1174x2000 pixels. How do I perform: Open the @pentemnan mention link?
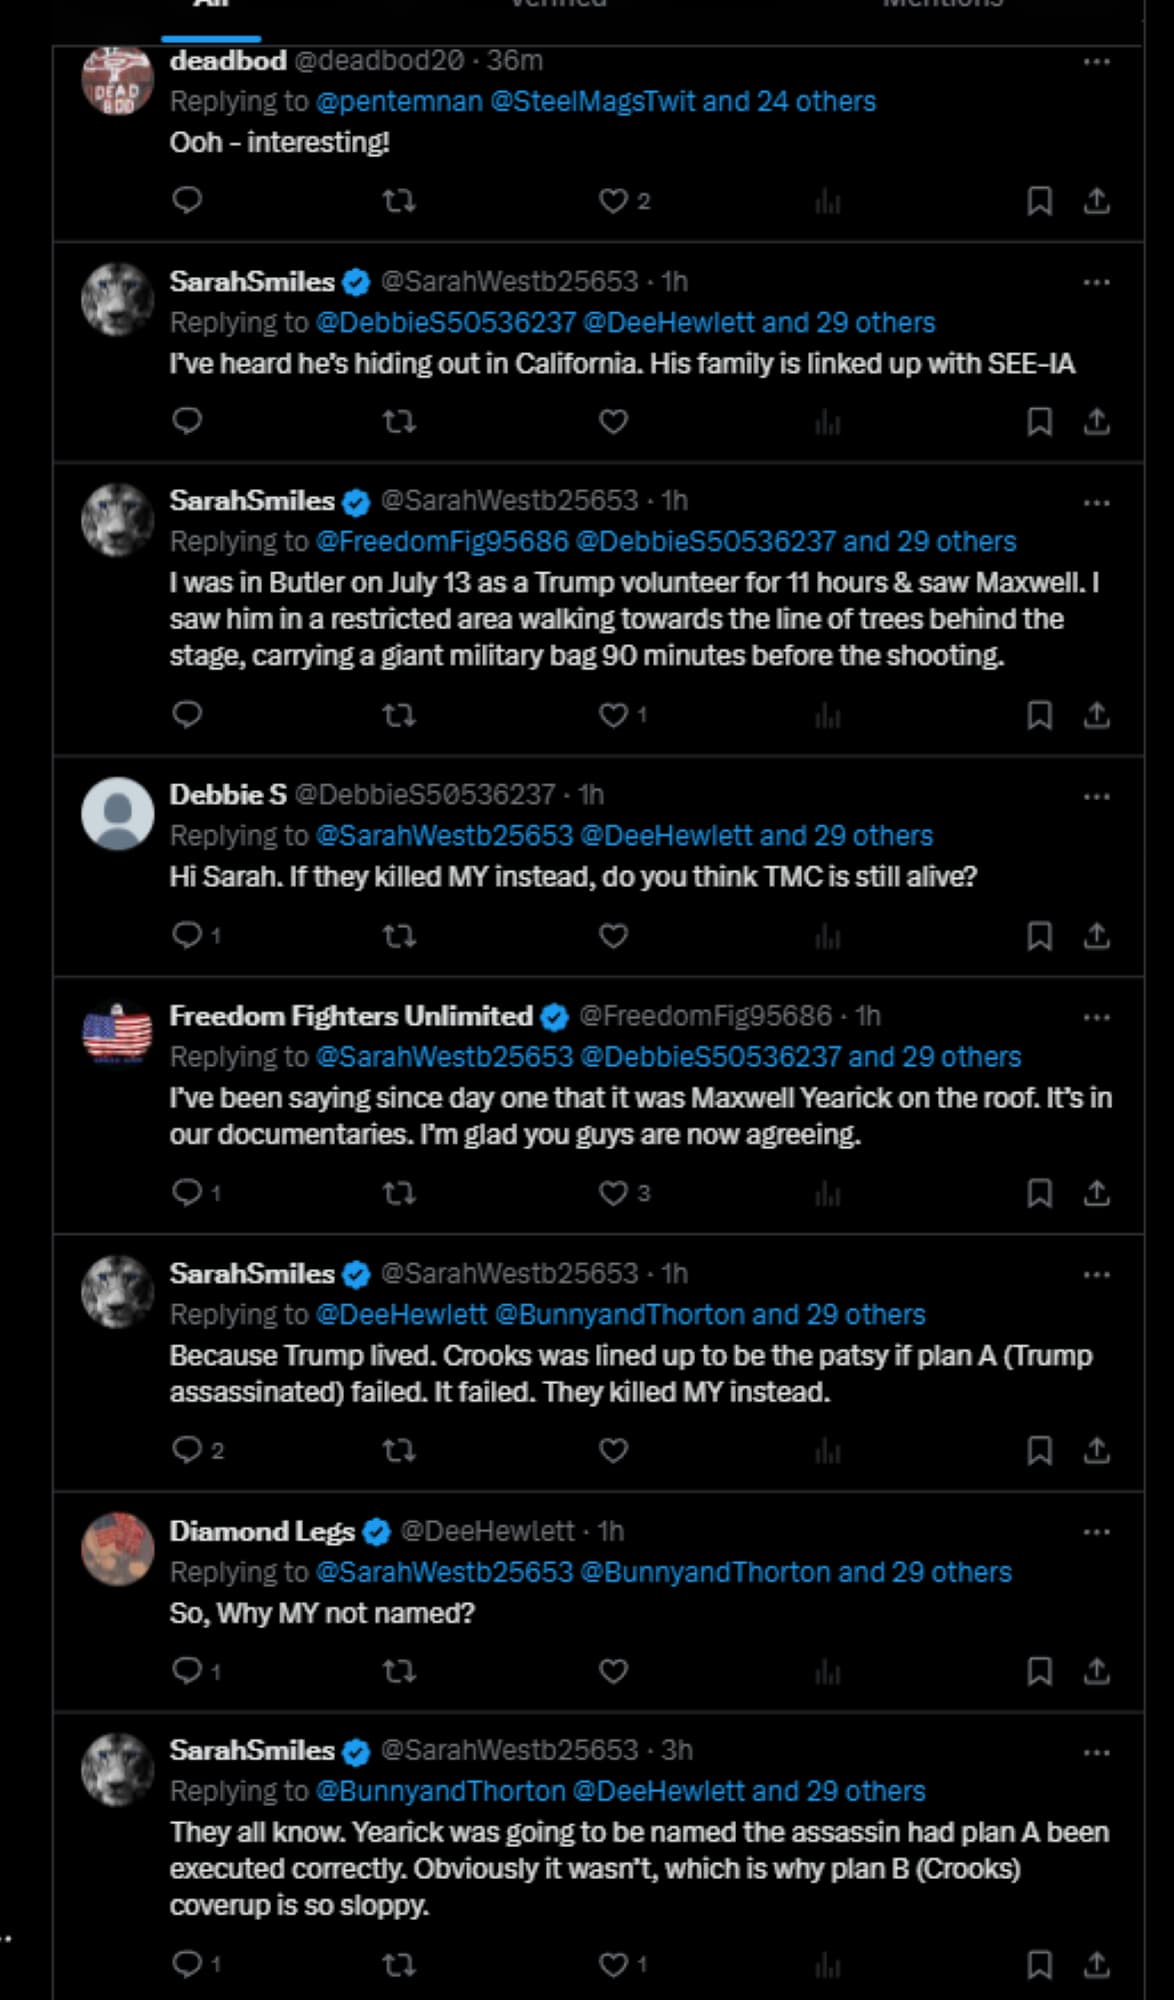(x=399, y=101)
